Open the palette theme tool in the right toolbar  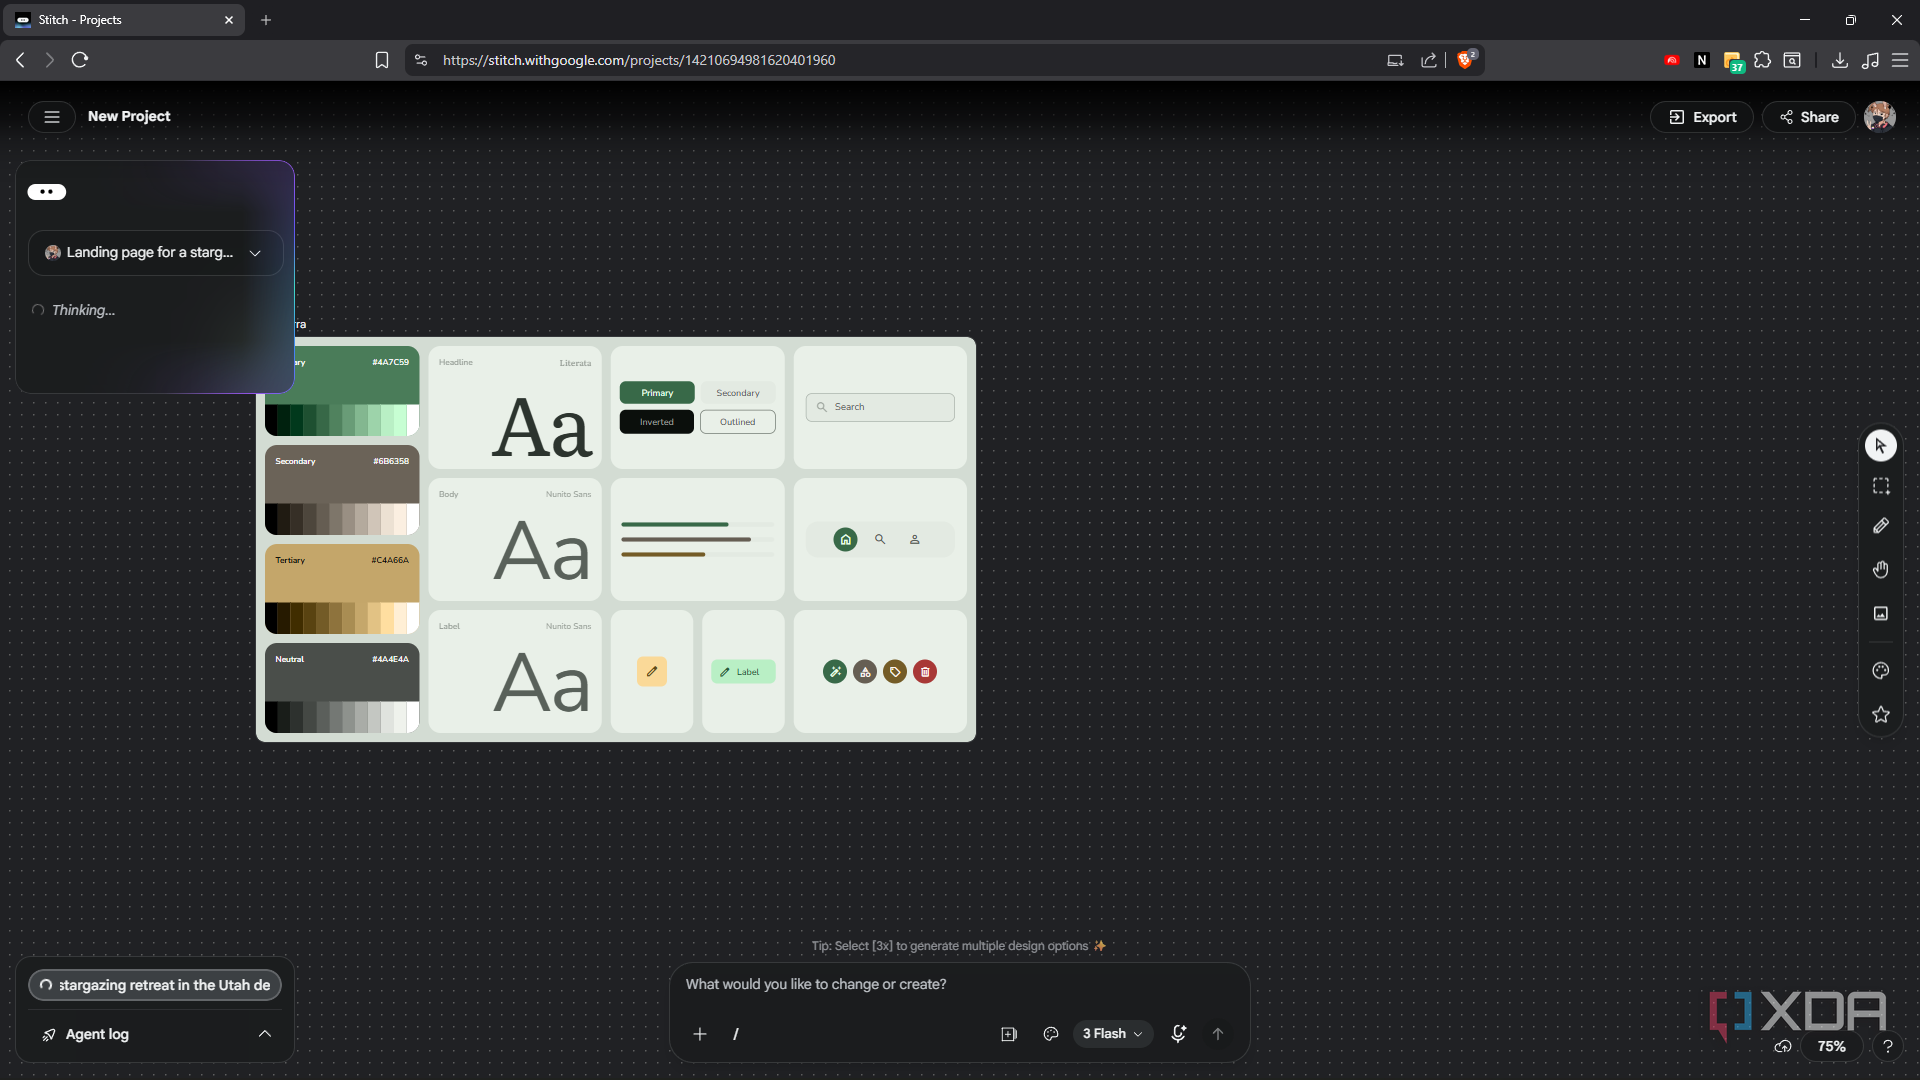point(1880,671)
